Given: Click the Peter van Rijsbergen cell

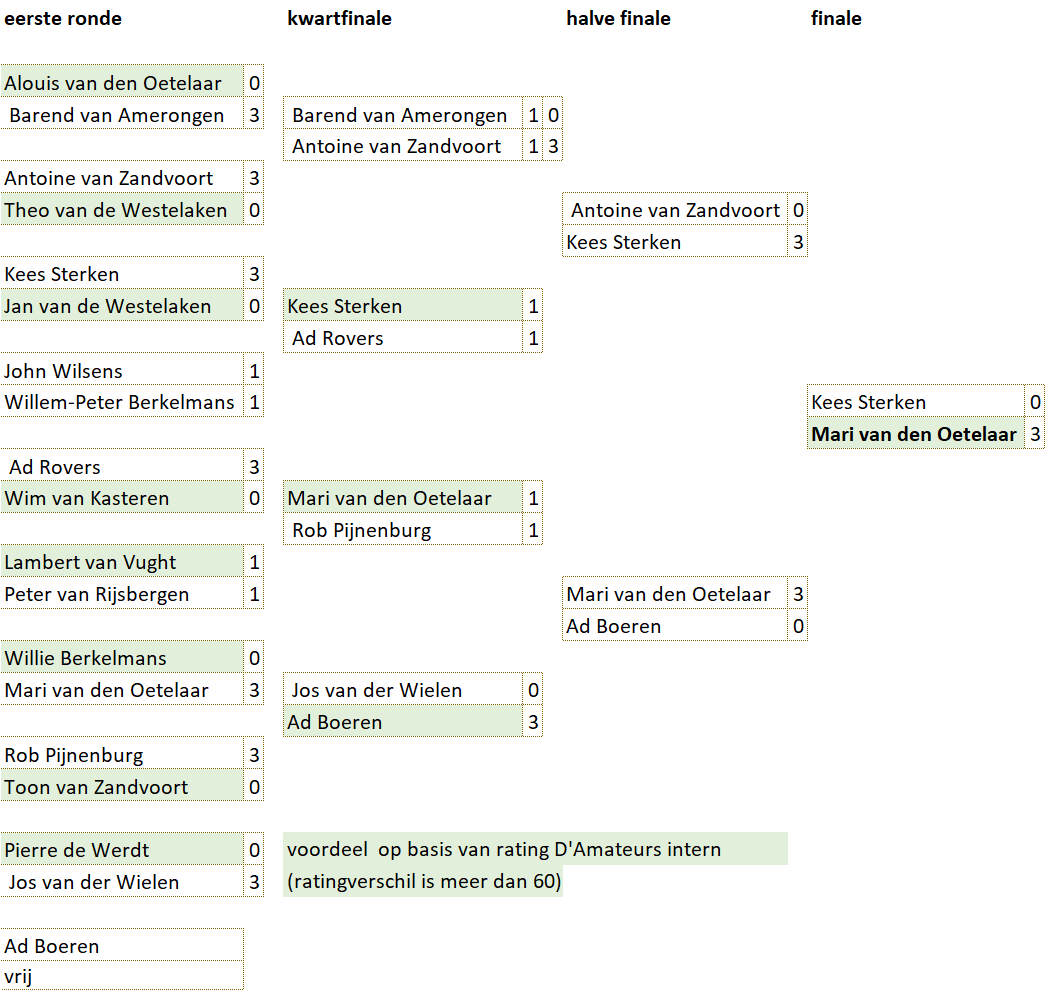Looking at the screenshot, I should [x=96, y=594].
